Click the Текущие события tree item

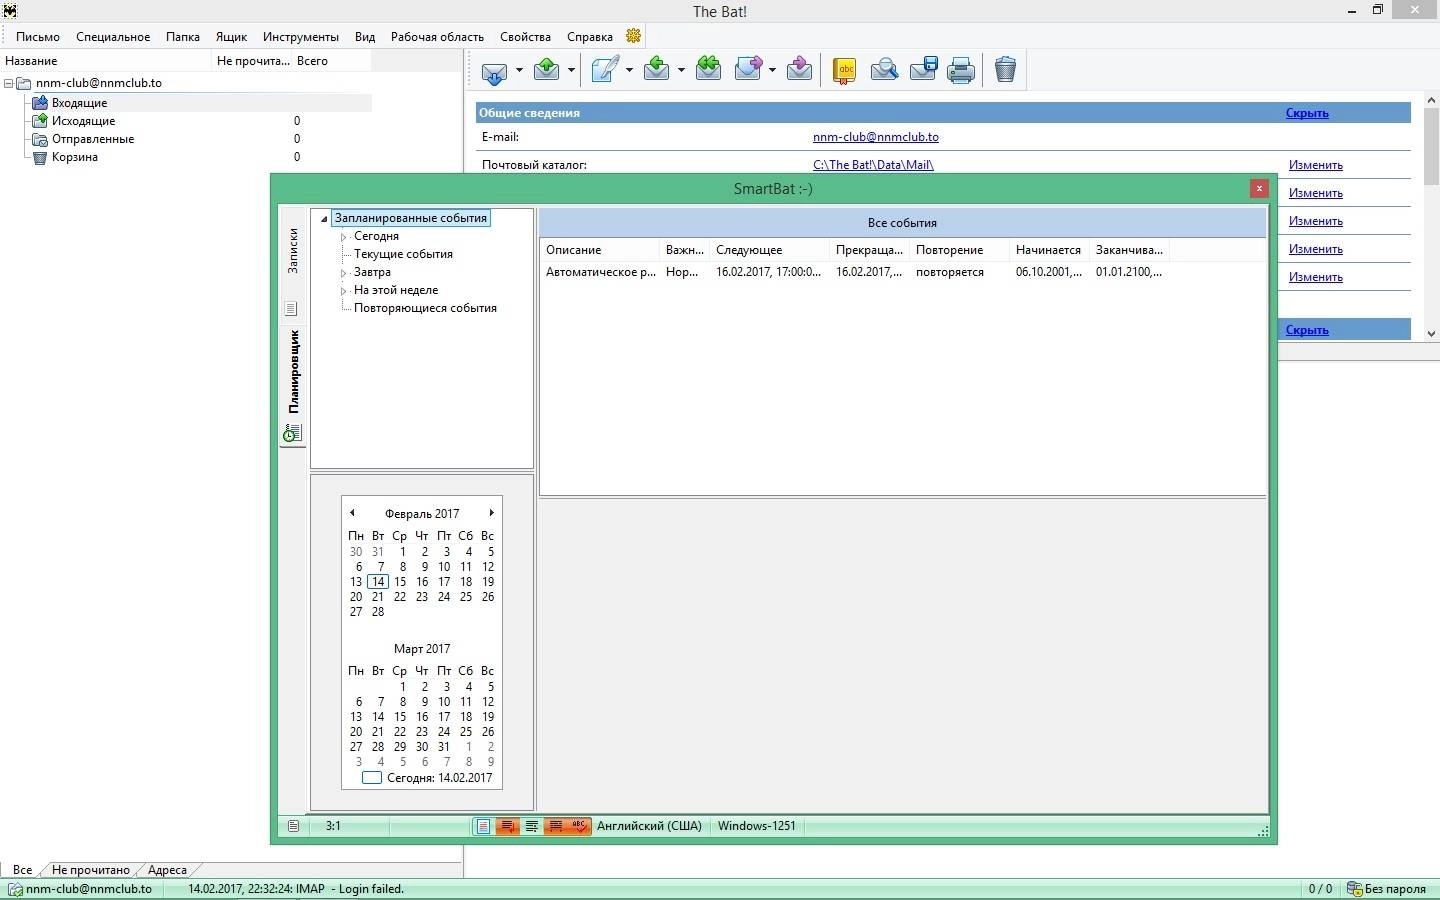pos(403,254)
